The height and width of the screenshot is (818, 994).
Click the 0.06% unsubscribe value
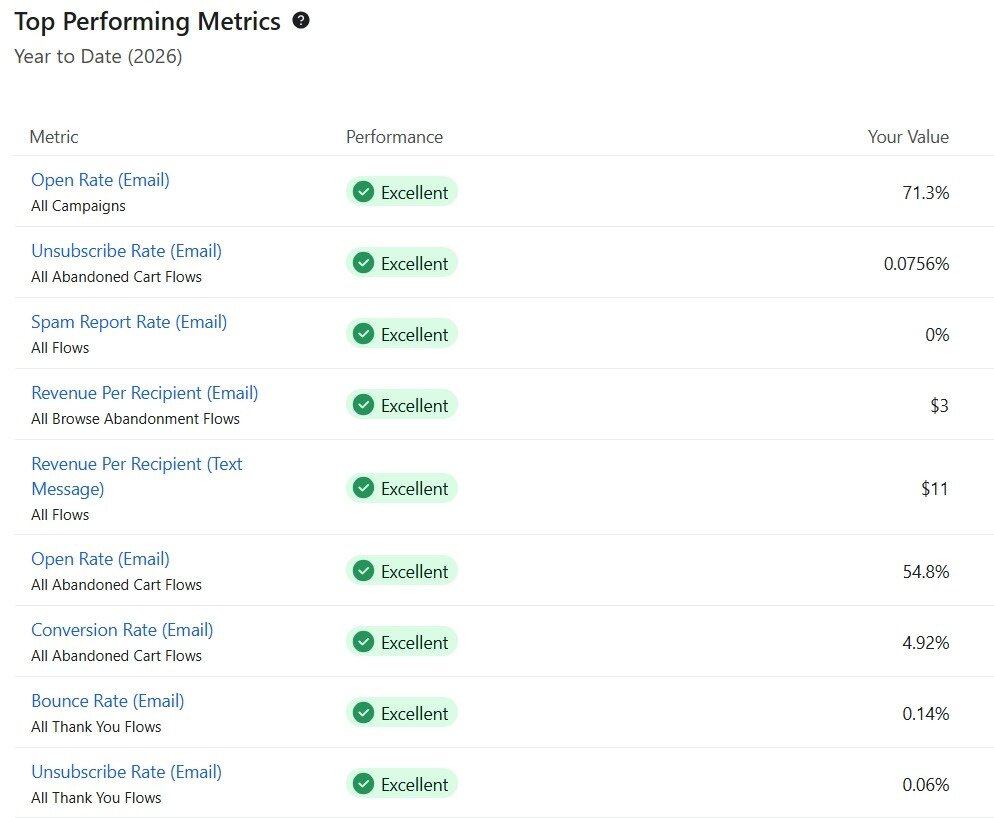pos(926,784)
